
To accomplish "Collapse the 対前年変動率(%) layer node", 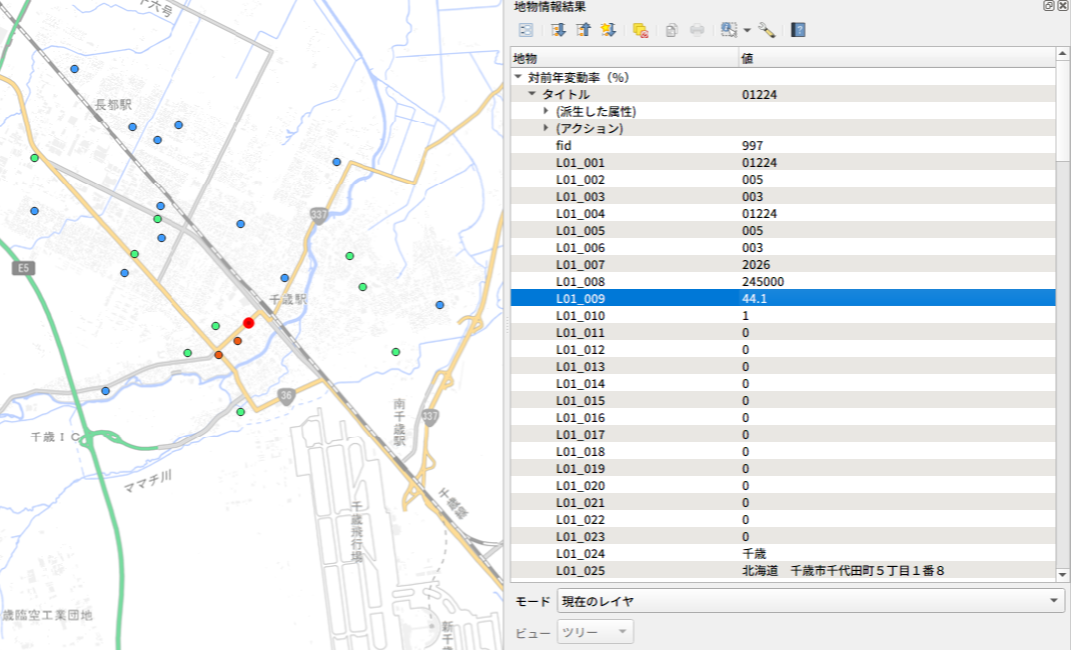I will (518, 77).
